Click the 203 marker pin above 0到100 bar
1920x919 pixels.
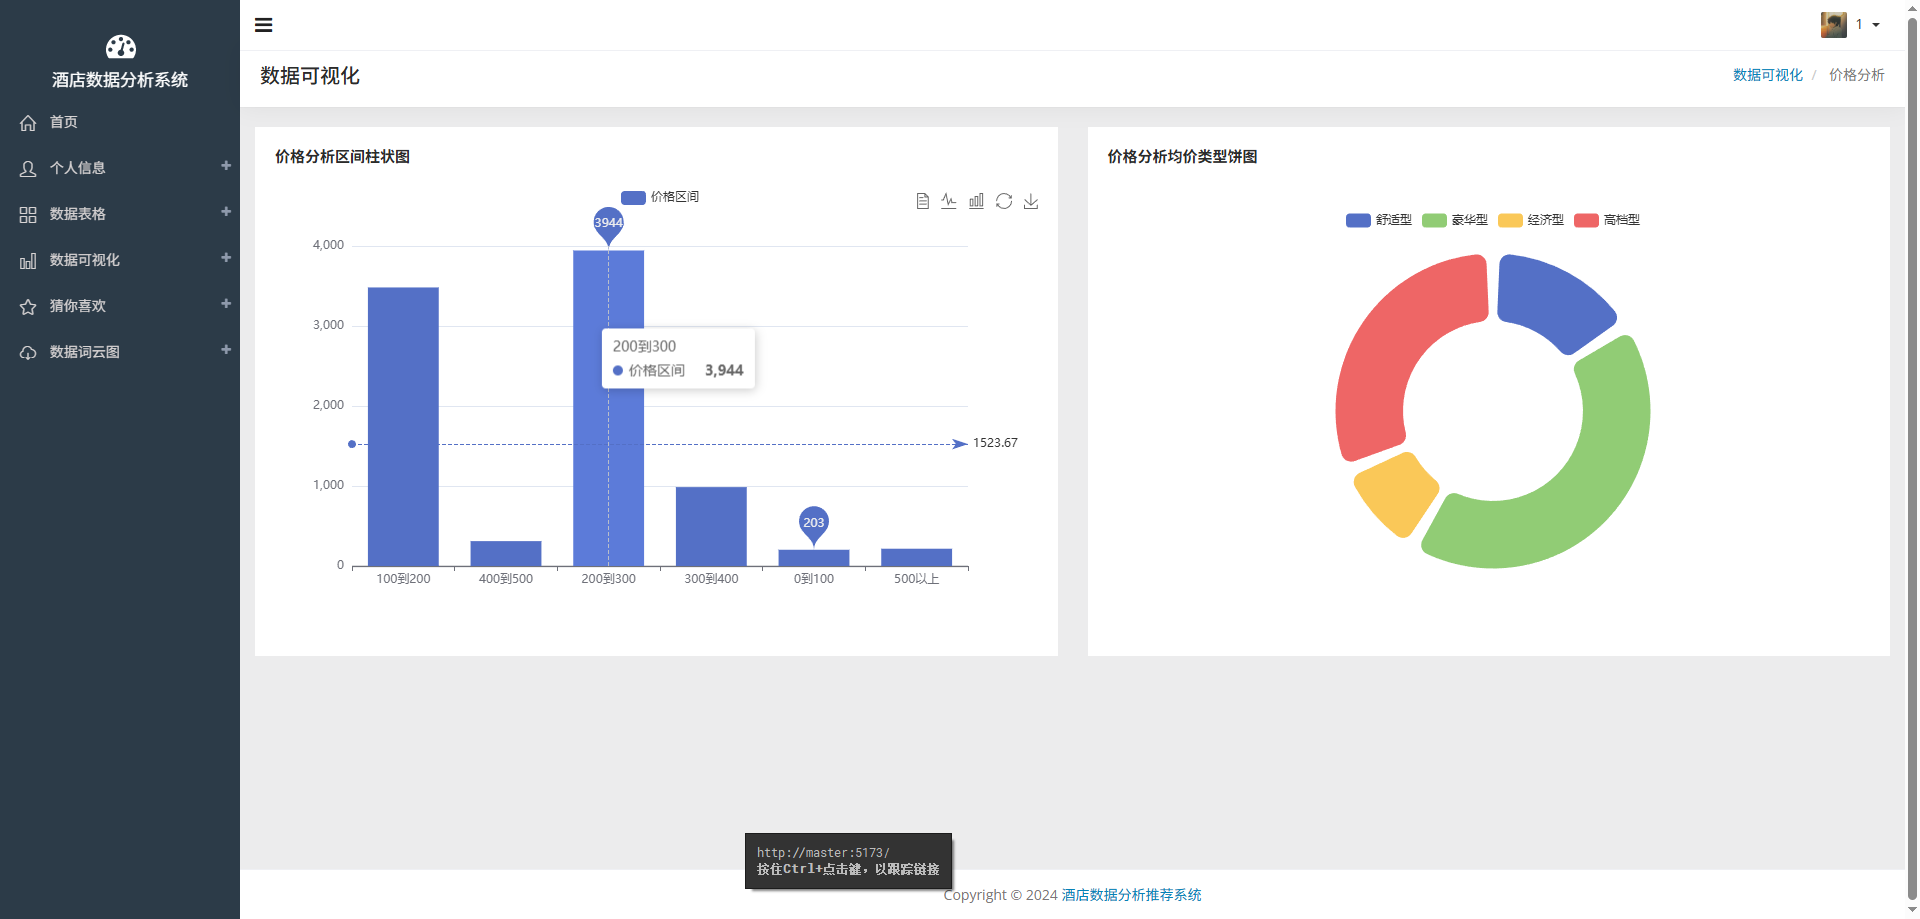[814, 523]
